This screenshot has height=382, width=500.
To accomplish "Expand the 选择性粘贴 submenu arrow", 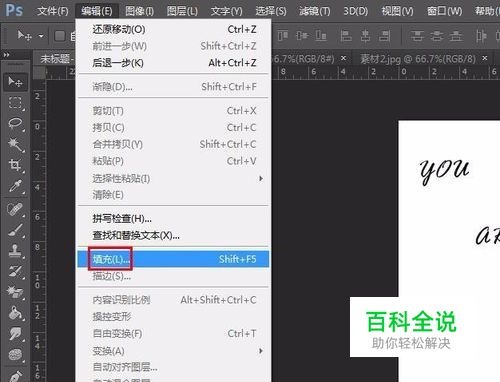I will tap(261, 179).
